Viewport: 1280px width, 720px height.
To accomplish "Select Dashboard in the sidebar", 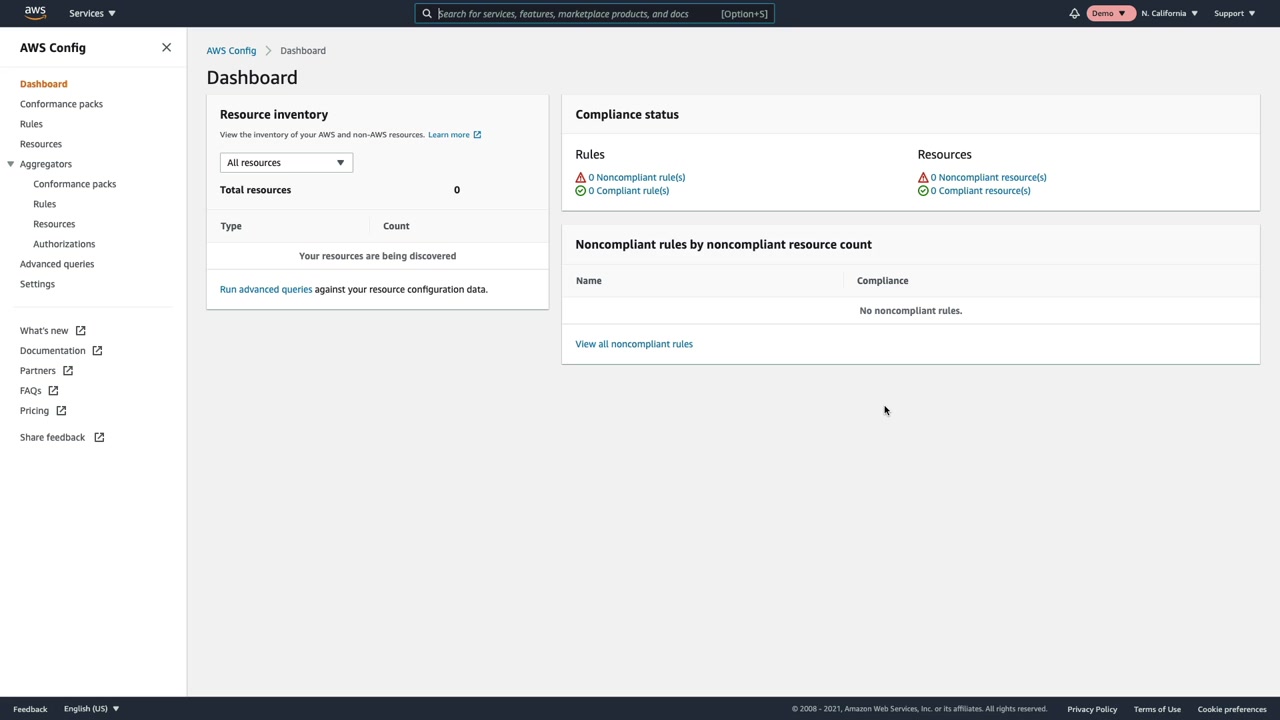I will pos(44,84).
